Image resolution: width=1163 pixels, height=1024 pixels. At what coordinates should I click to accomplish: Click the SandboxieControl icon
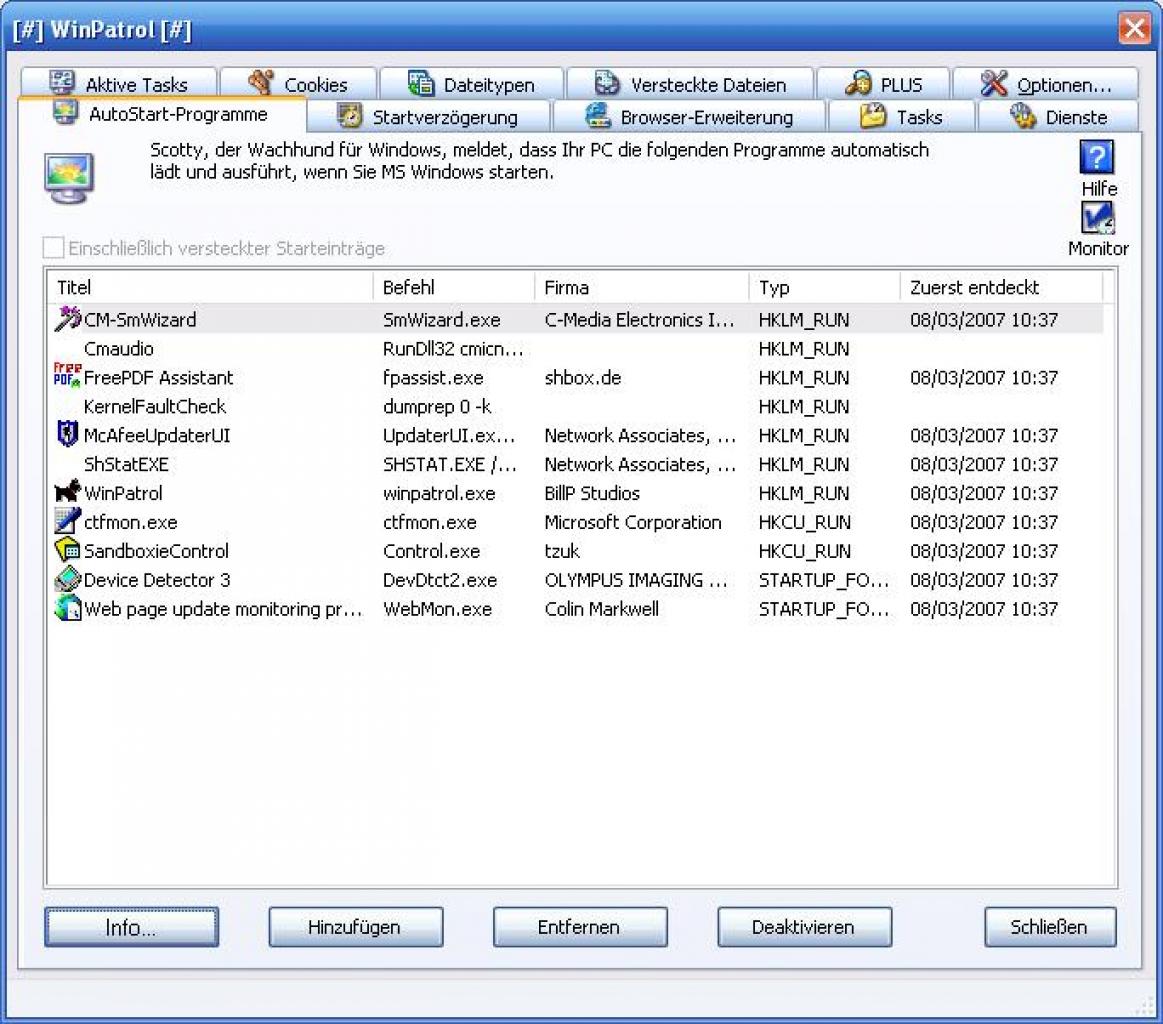(67, 549)
